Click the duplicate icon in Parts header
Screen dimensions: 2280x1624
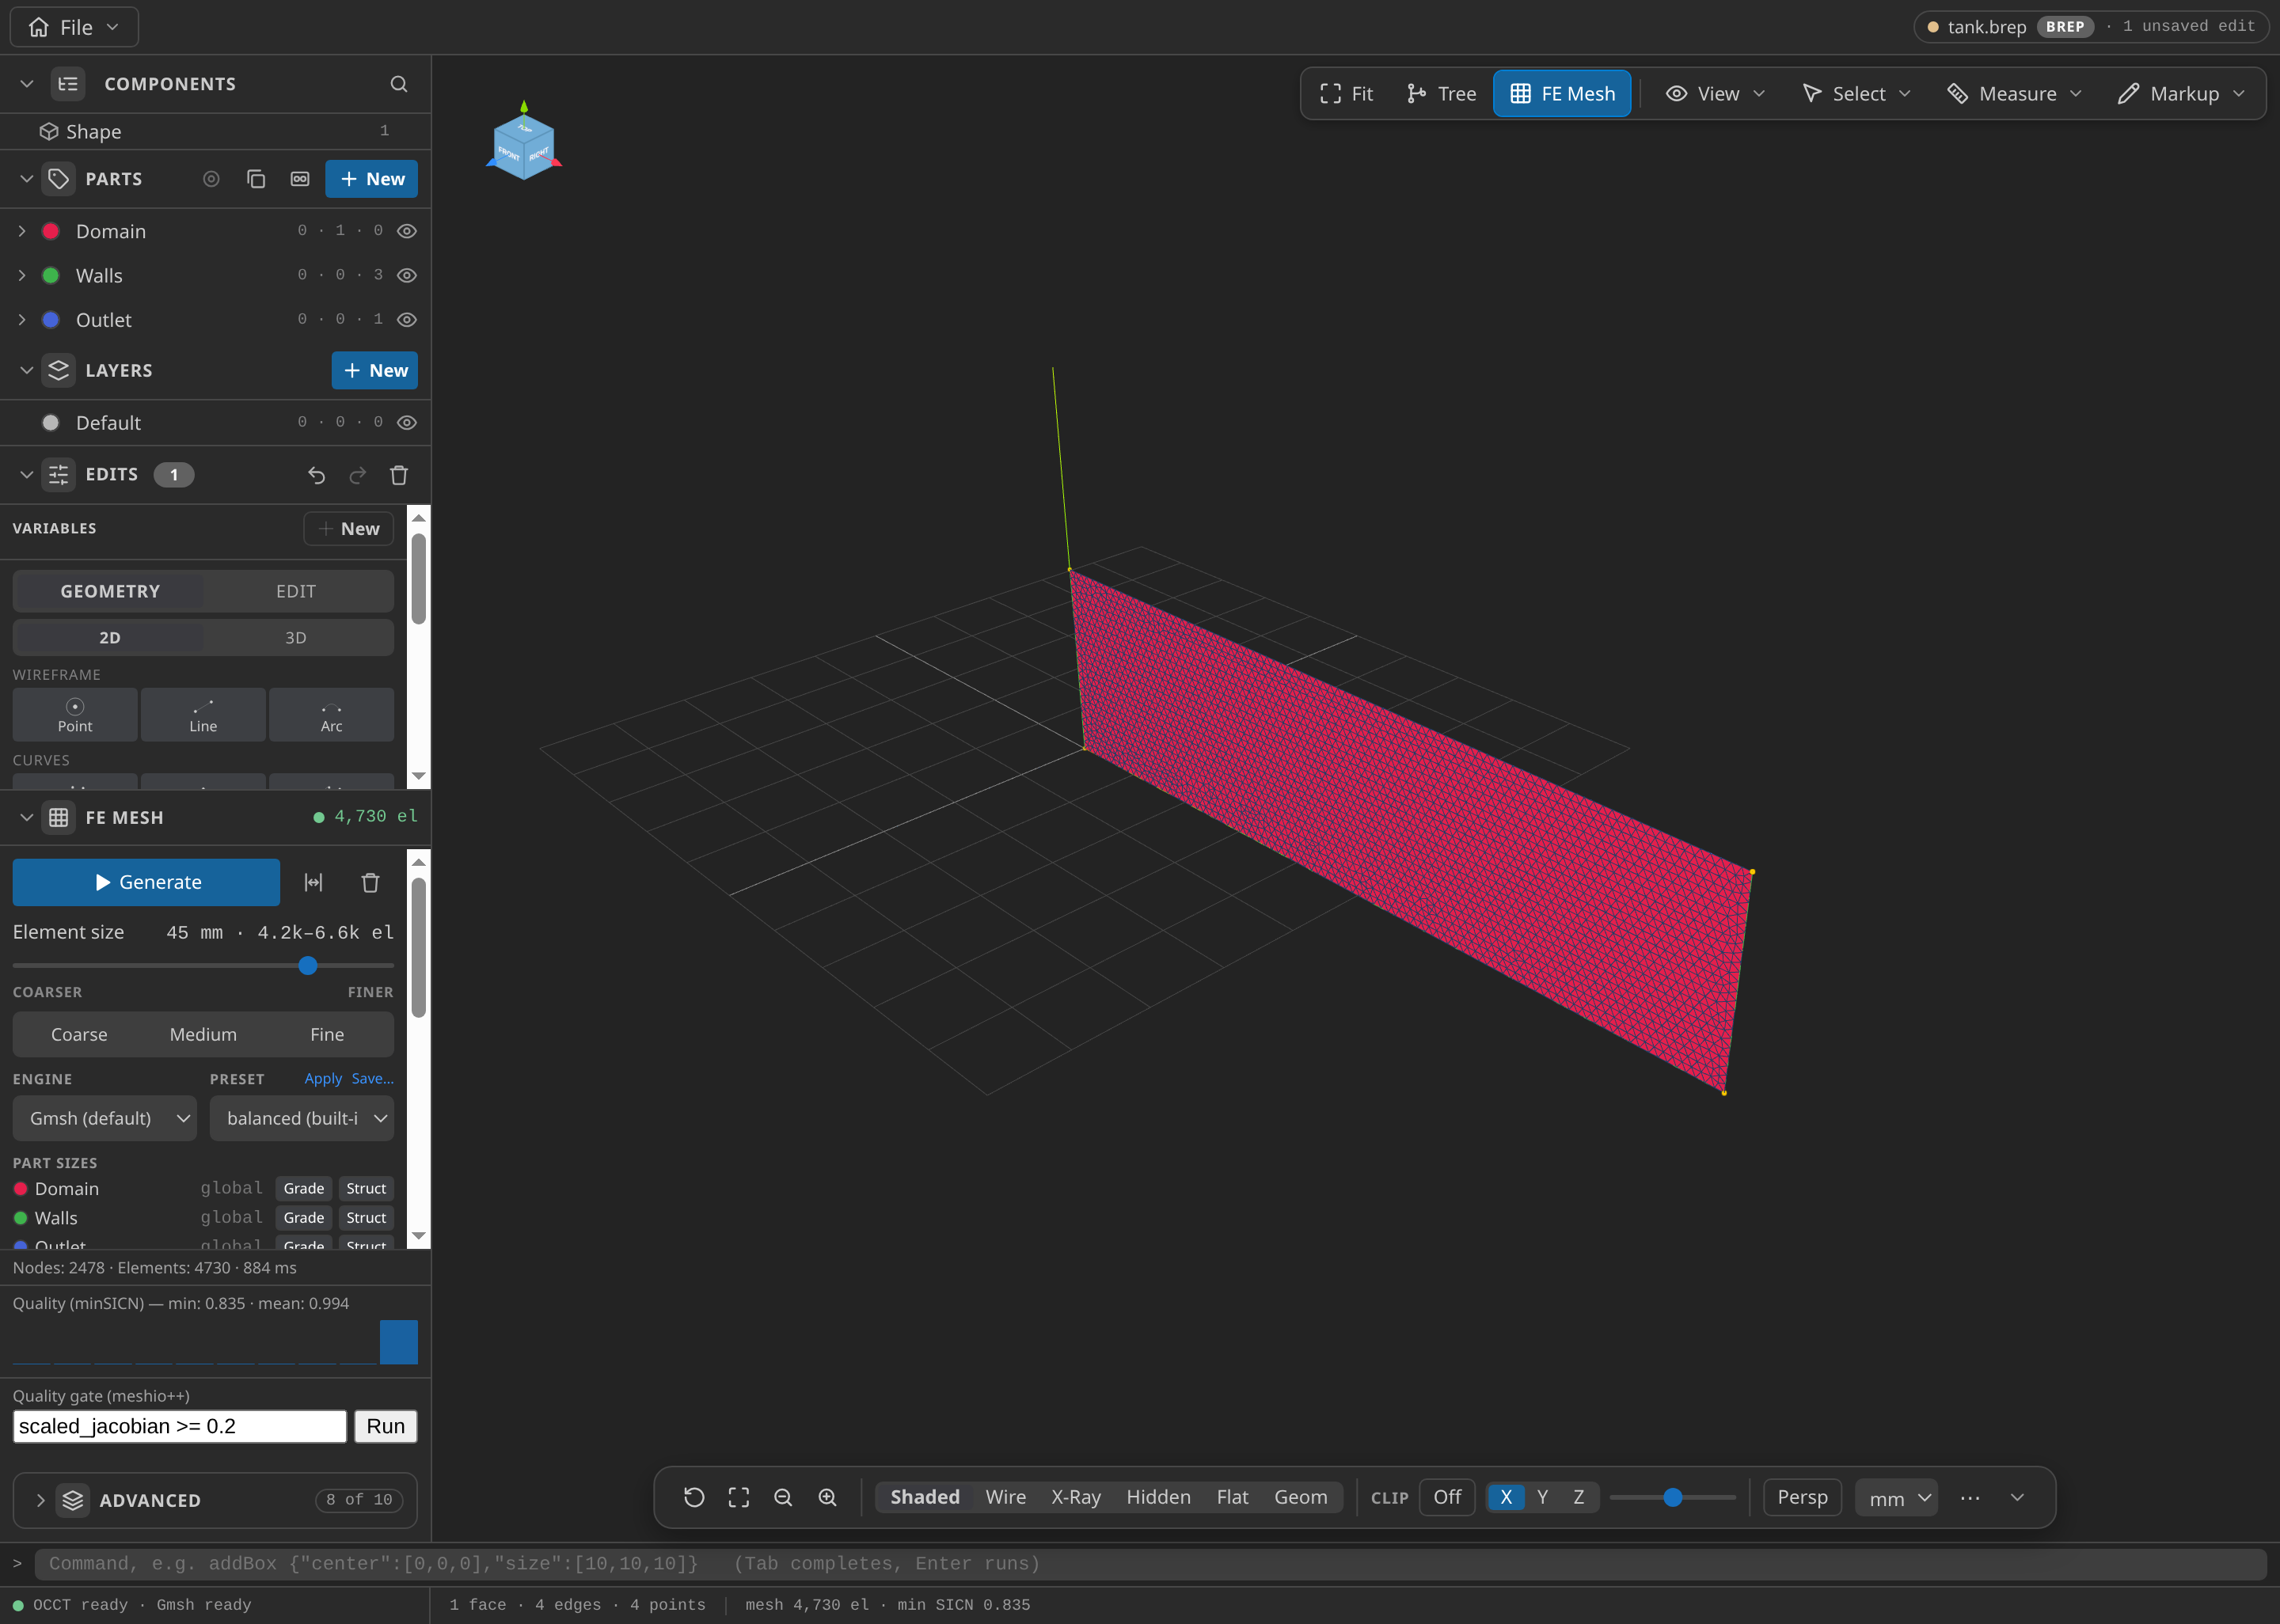point(256,179)
